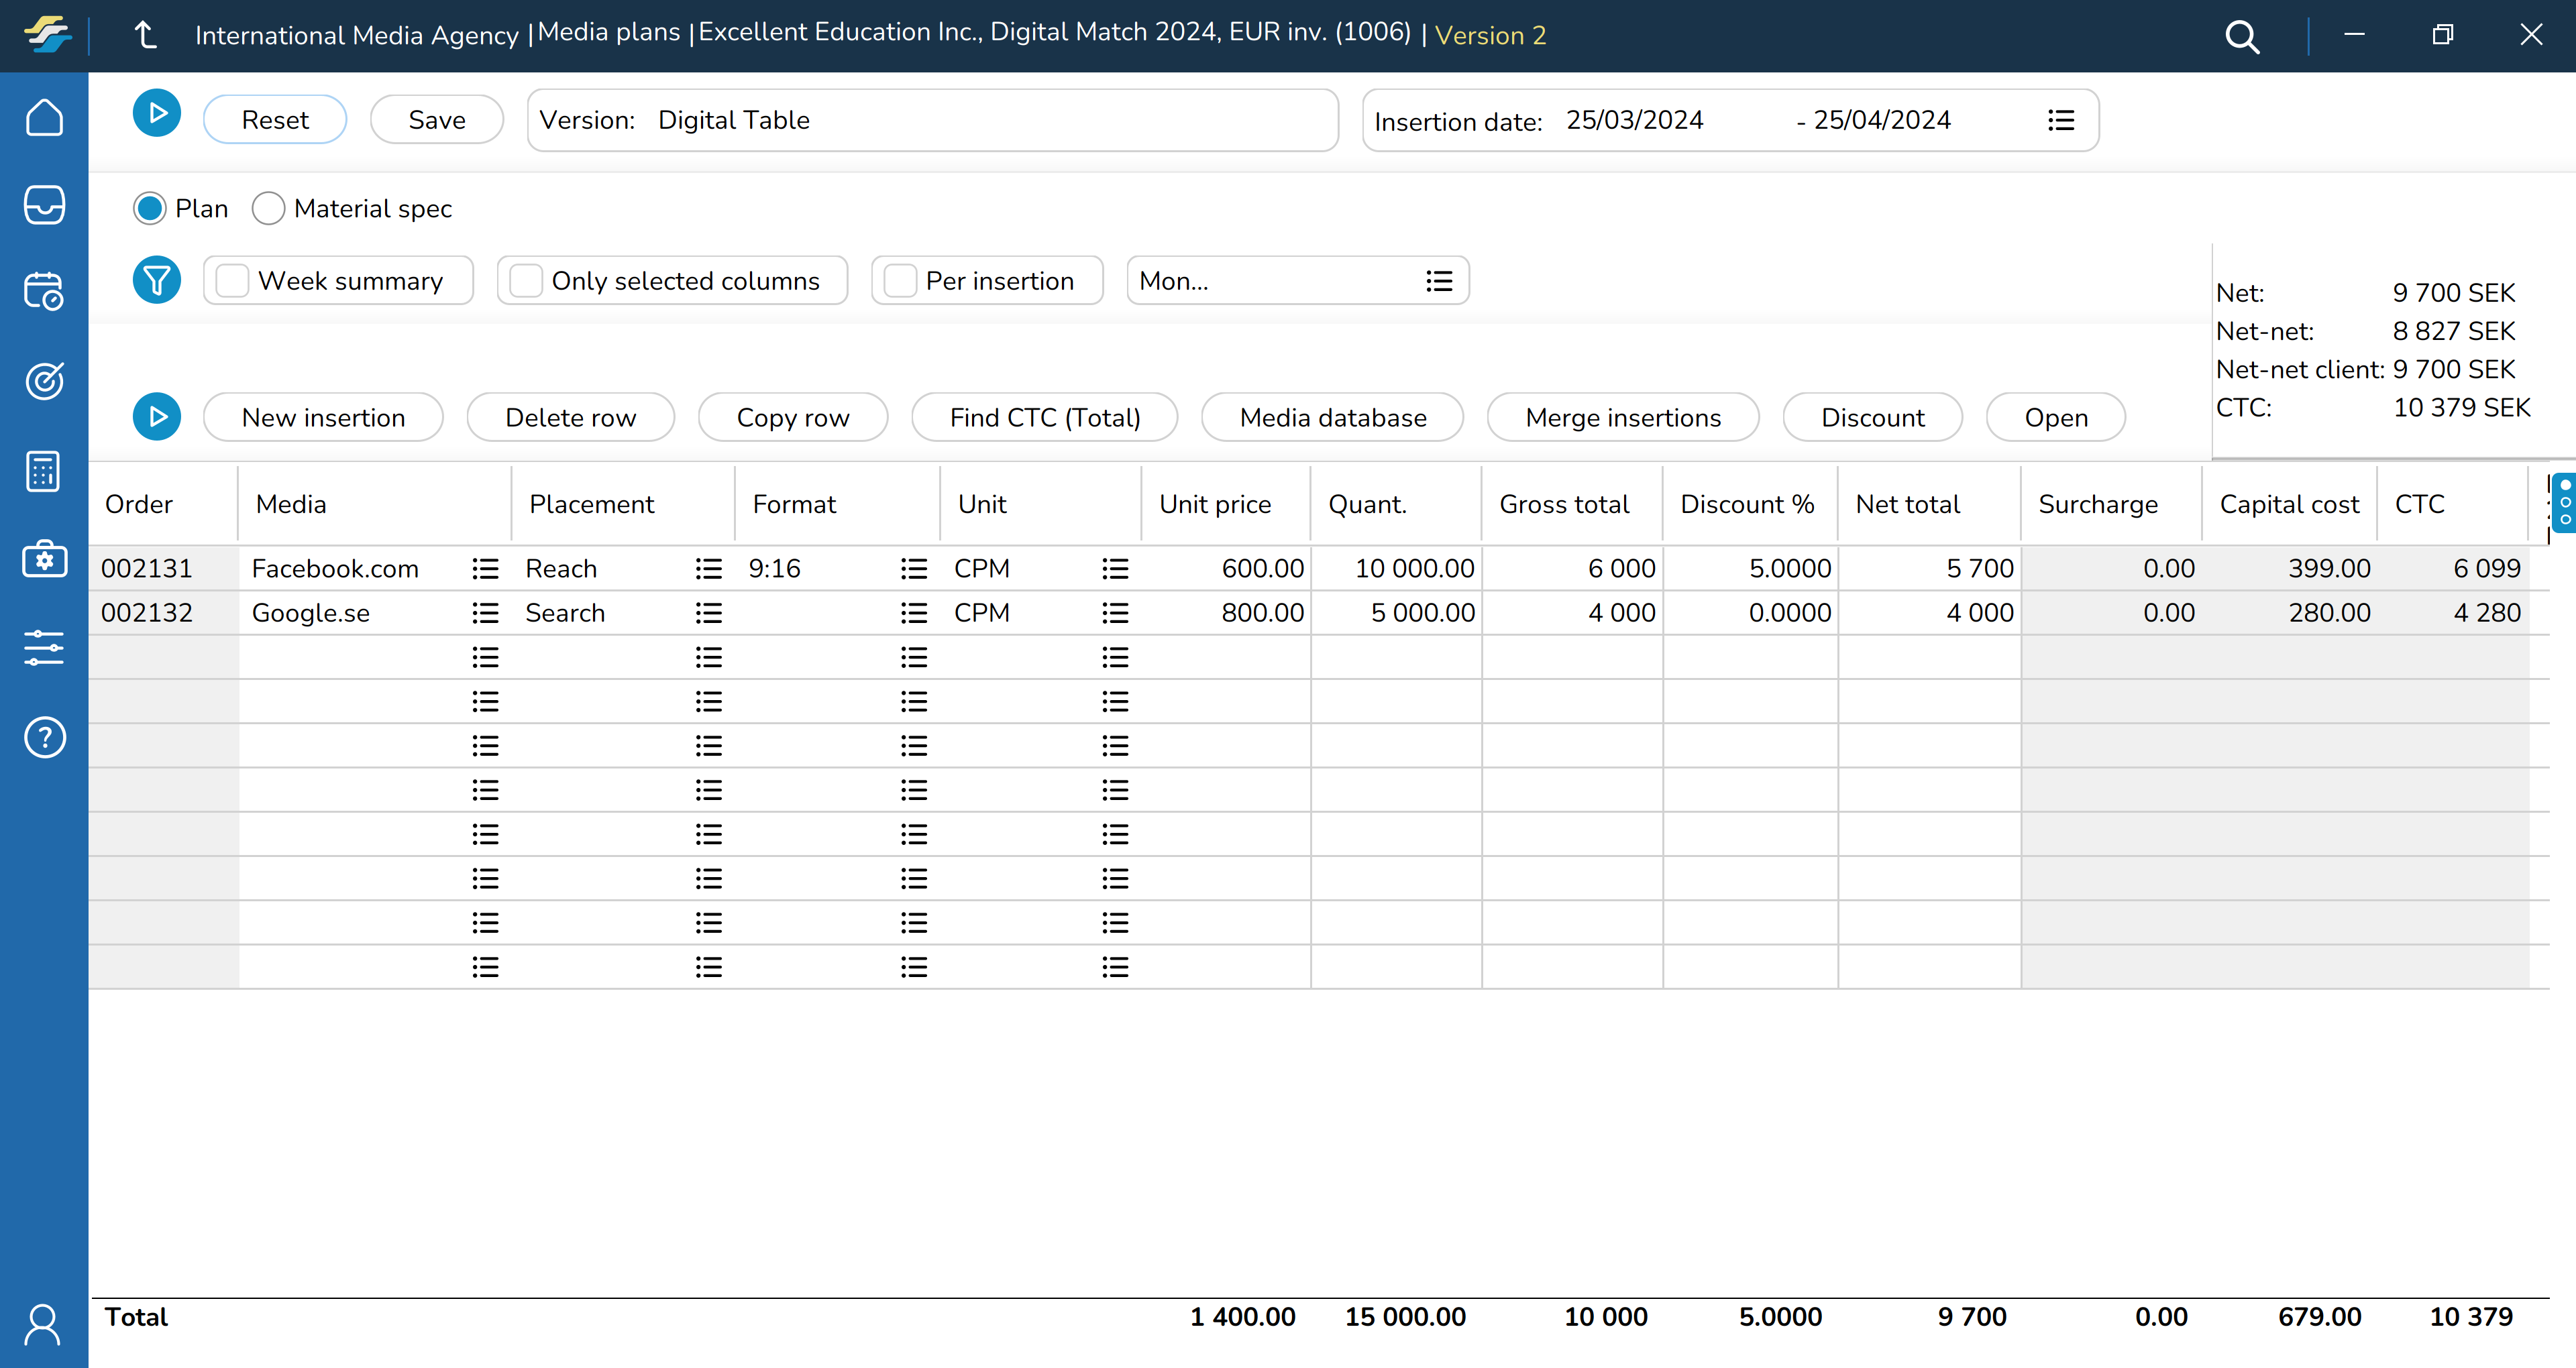
Task: Open the calendar schedule sidebar icon
Action: (44, 292)
